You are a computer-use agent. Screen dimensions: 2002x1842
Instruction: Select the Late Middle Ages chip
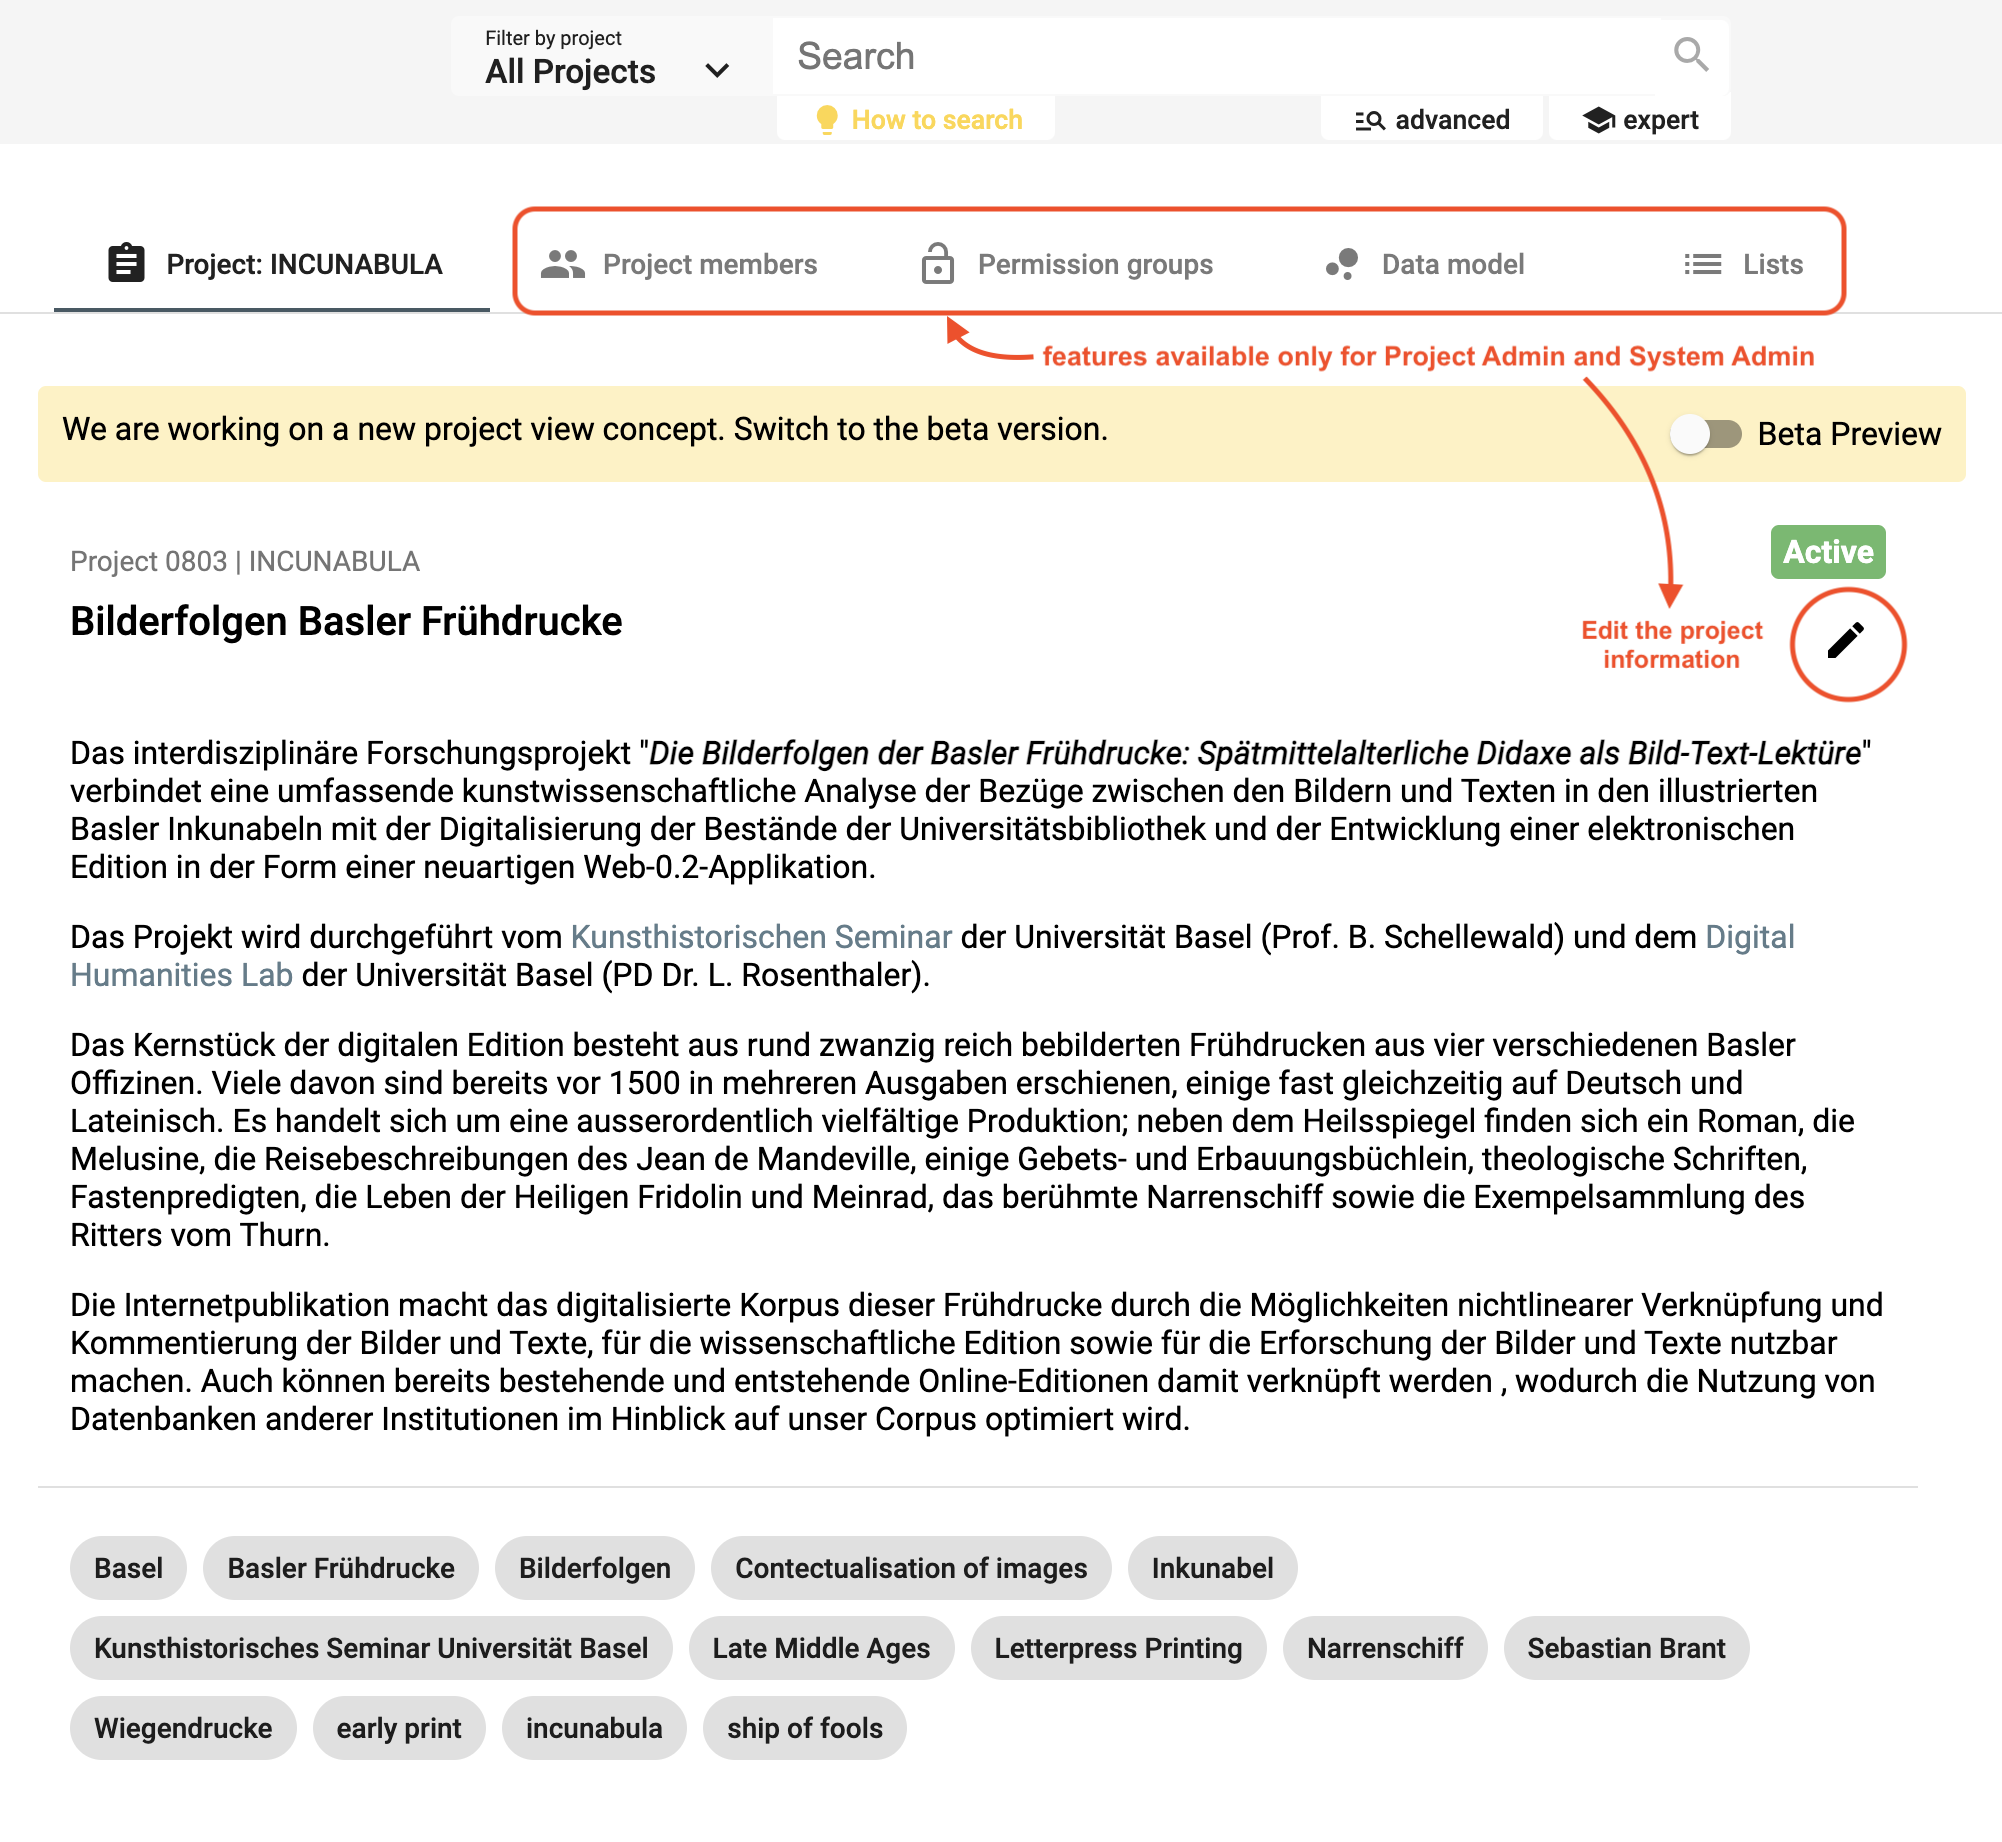point(821,1648)
